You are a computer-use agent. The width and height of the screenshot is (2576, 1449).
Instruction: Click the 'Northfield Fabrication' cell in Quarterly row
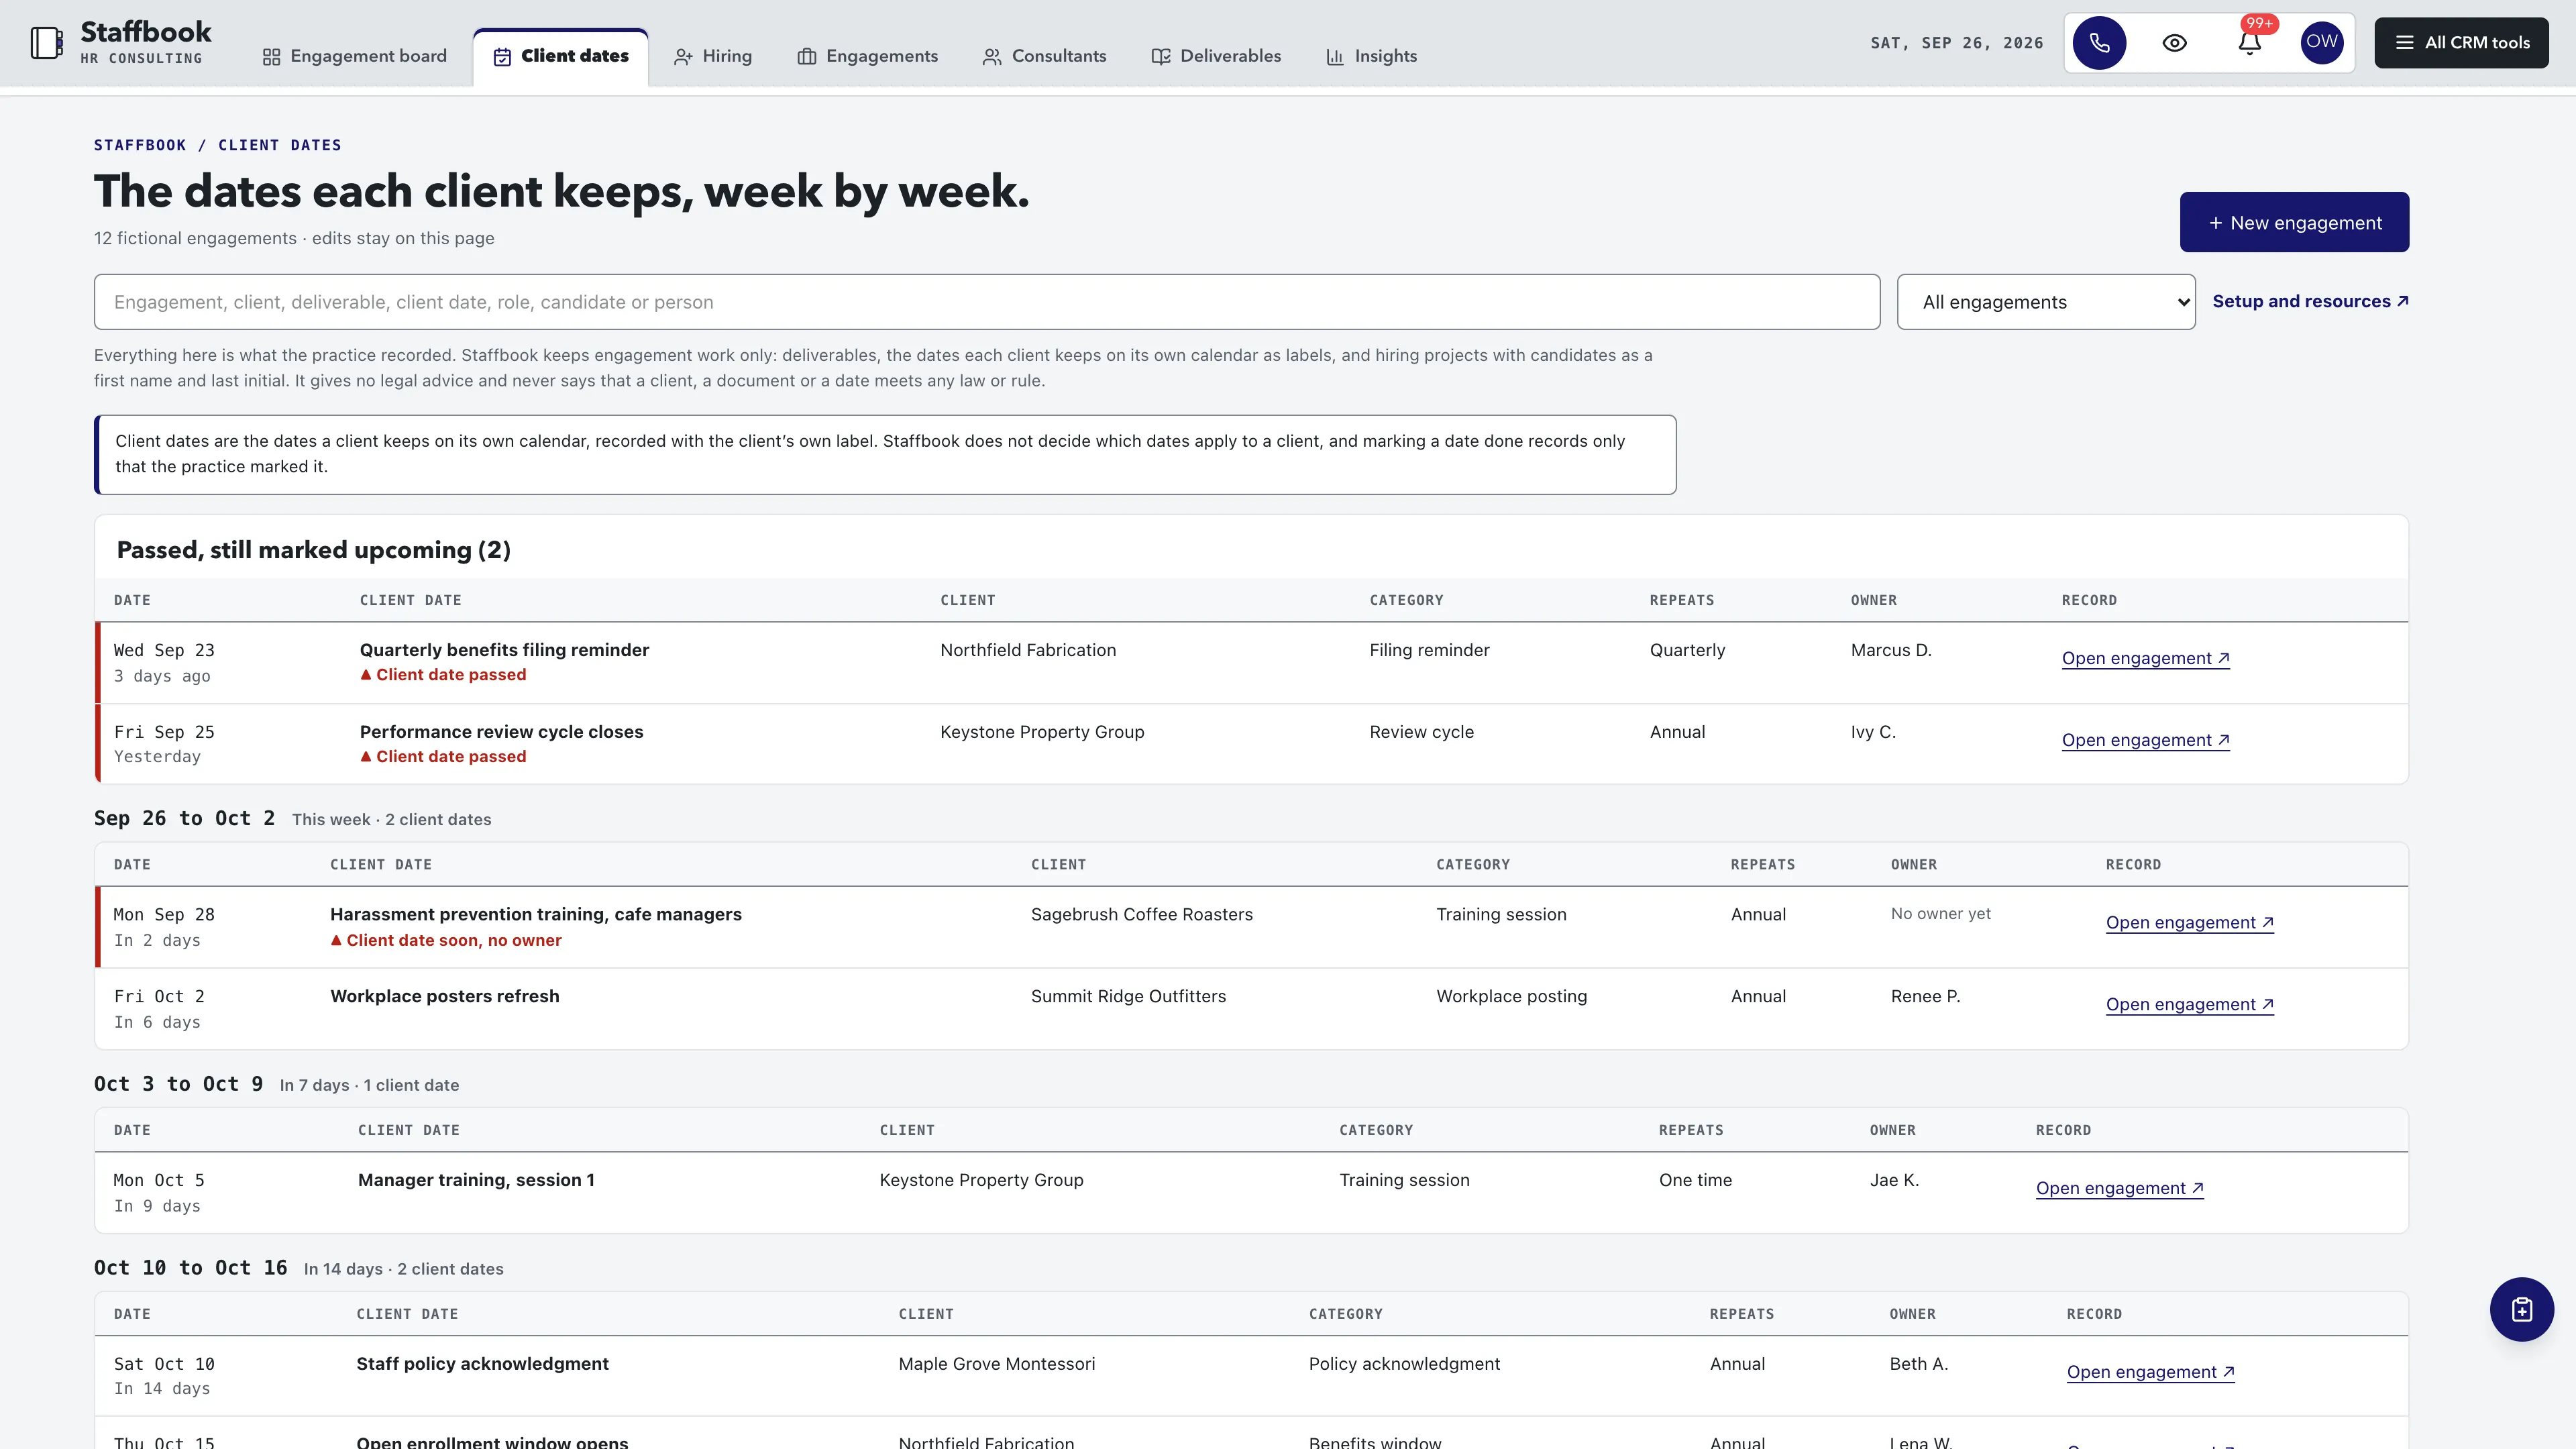pyautogui.click(x=1027, y=650)
